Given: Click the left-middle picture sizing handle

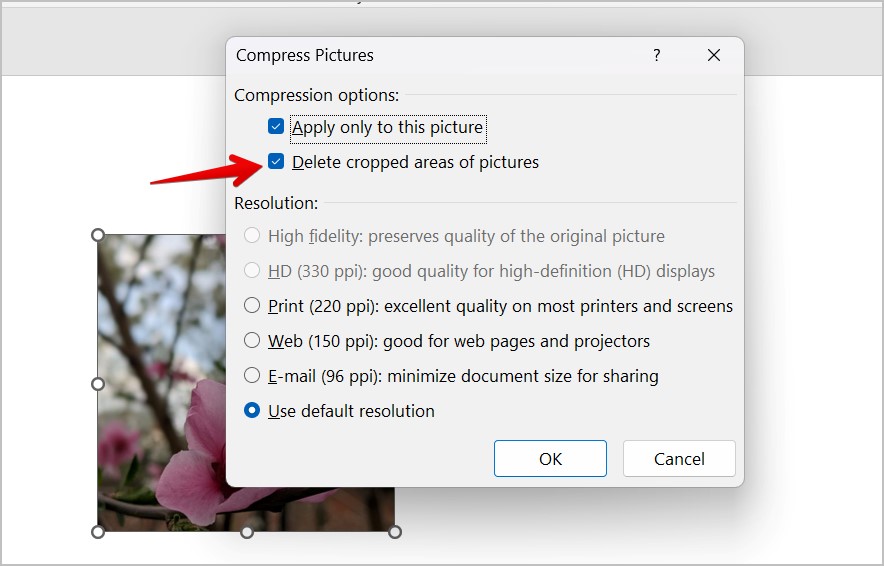Looking at the screenshot, I should 98,384.
